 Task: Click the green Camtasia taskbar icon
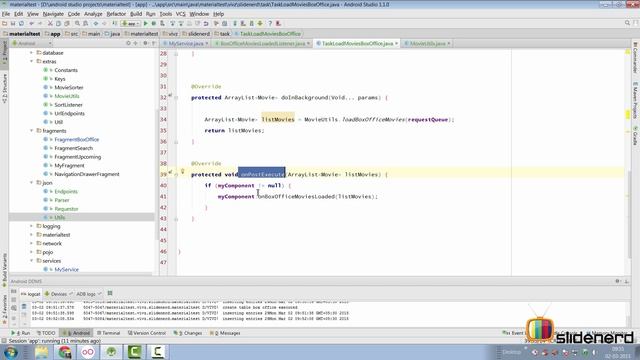(x=134, y=352)
